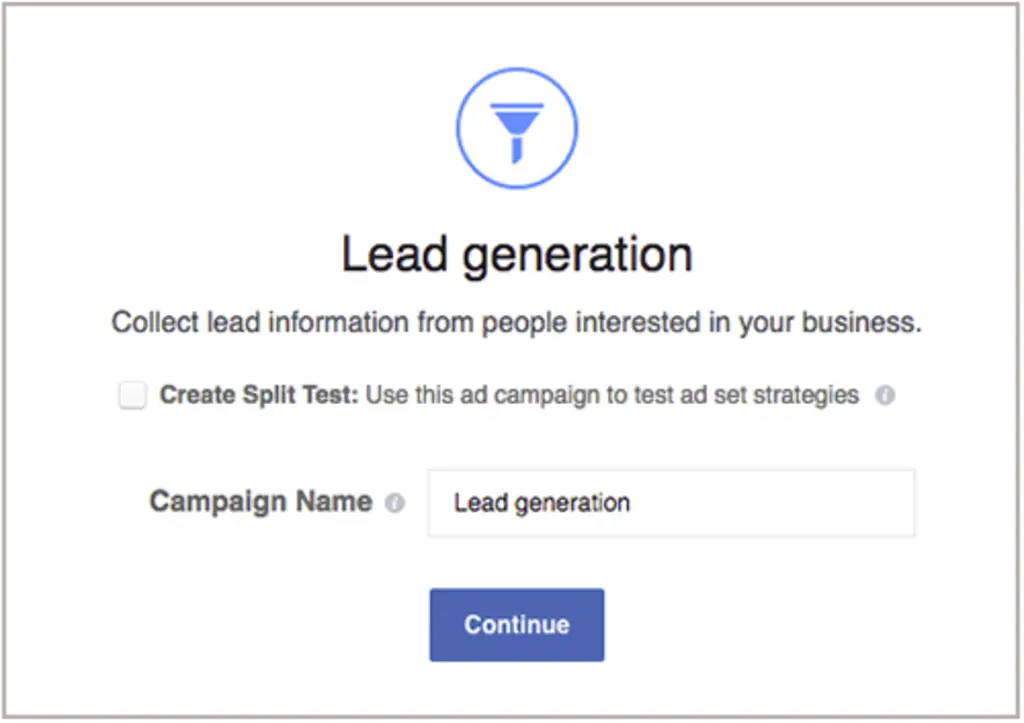Select the text reading Lead generation in the field
Screen dimensions: 1024x723
(542, 503)
